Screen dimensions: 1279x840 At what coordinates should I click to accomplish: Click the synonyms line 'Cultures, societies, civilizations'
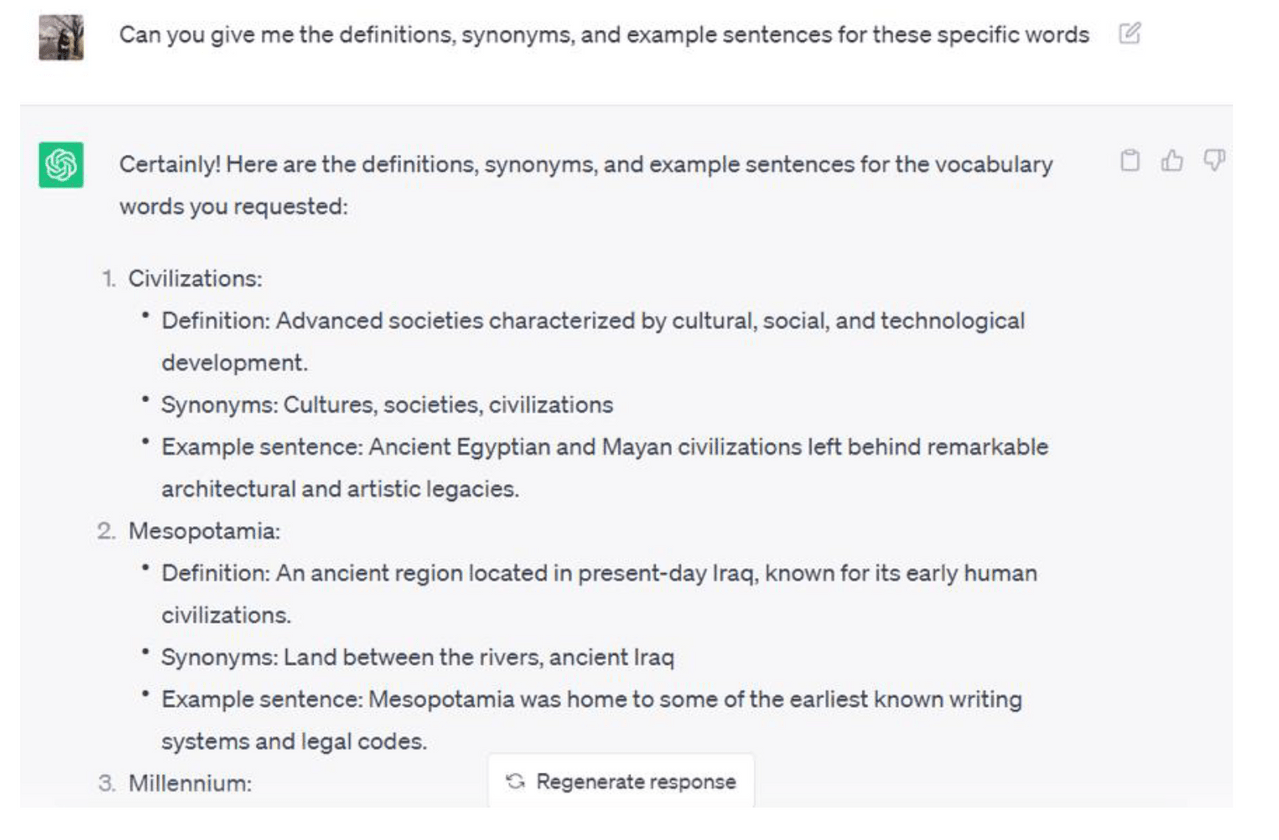(387, 405)
